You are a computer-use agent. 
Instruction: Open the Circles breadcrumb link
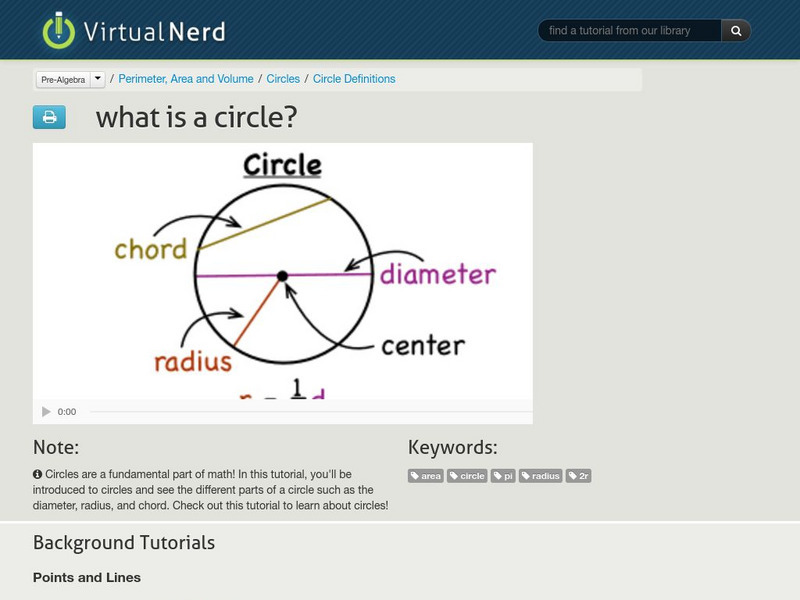pyautogui.click(x=283, y=79)
